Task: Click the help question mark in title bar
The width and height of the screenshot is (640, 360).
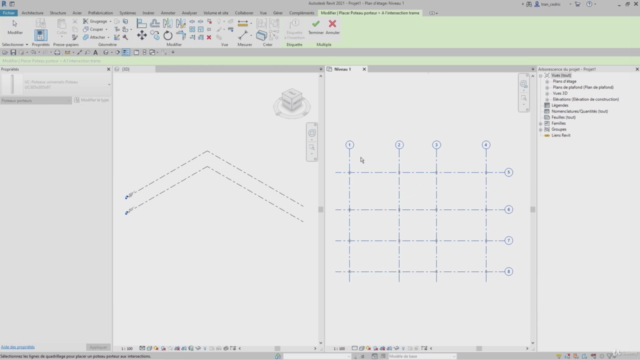Action: (x=589, y=4)
